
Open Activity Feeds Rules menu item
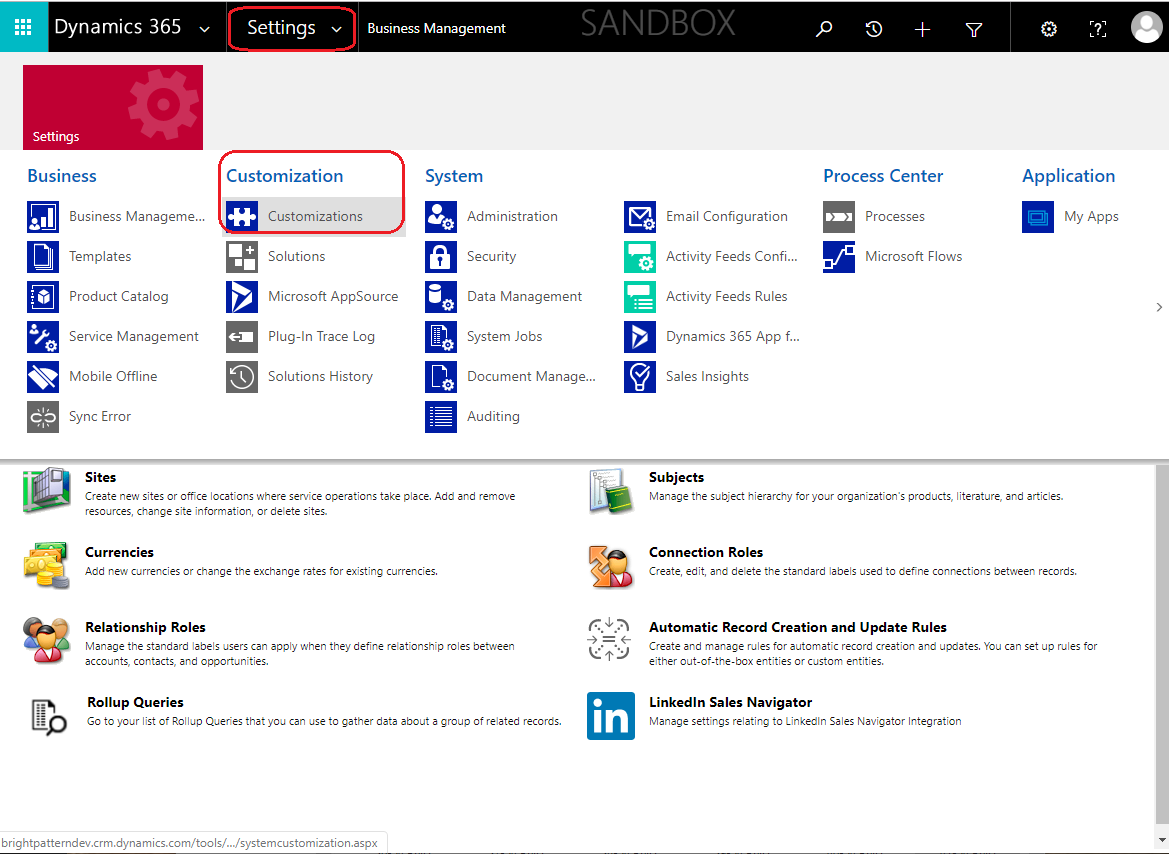726,296
